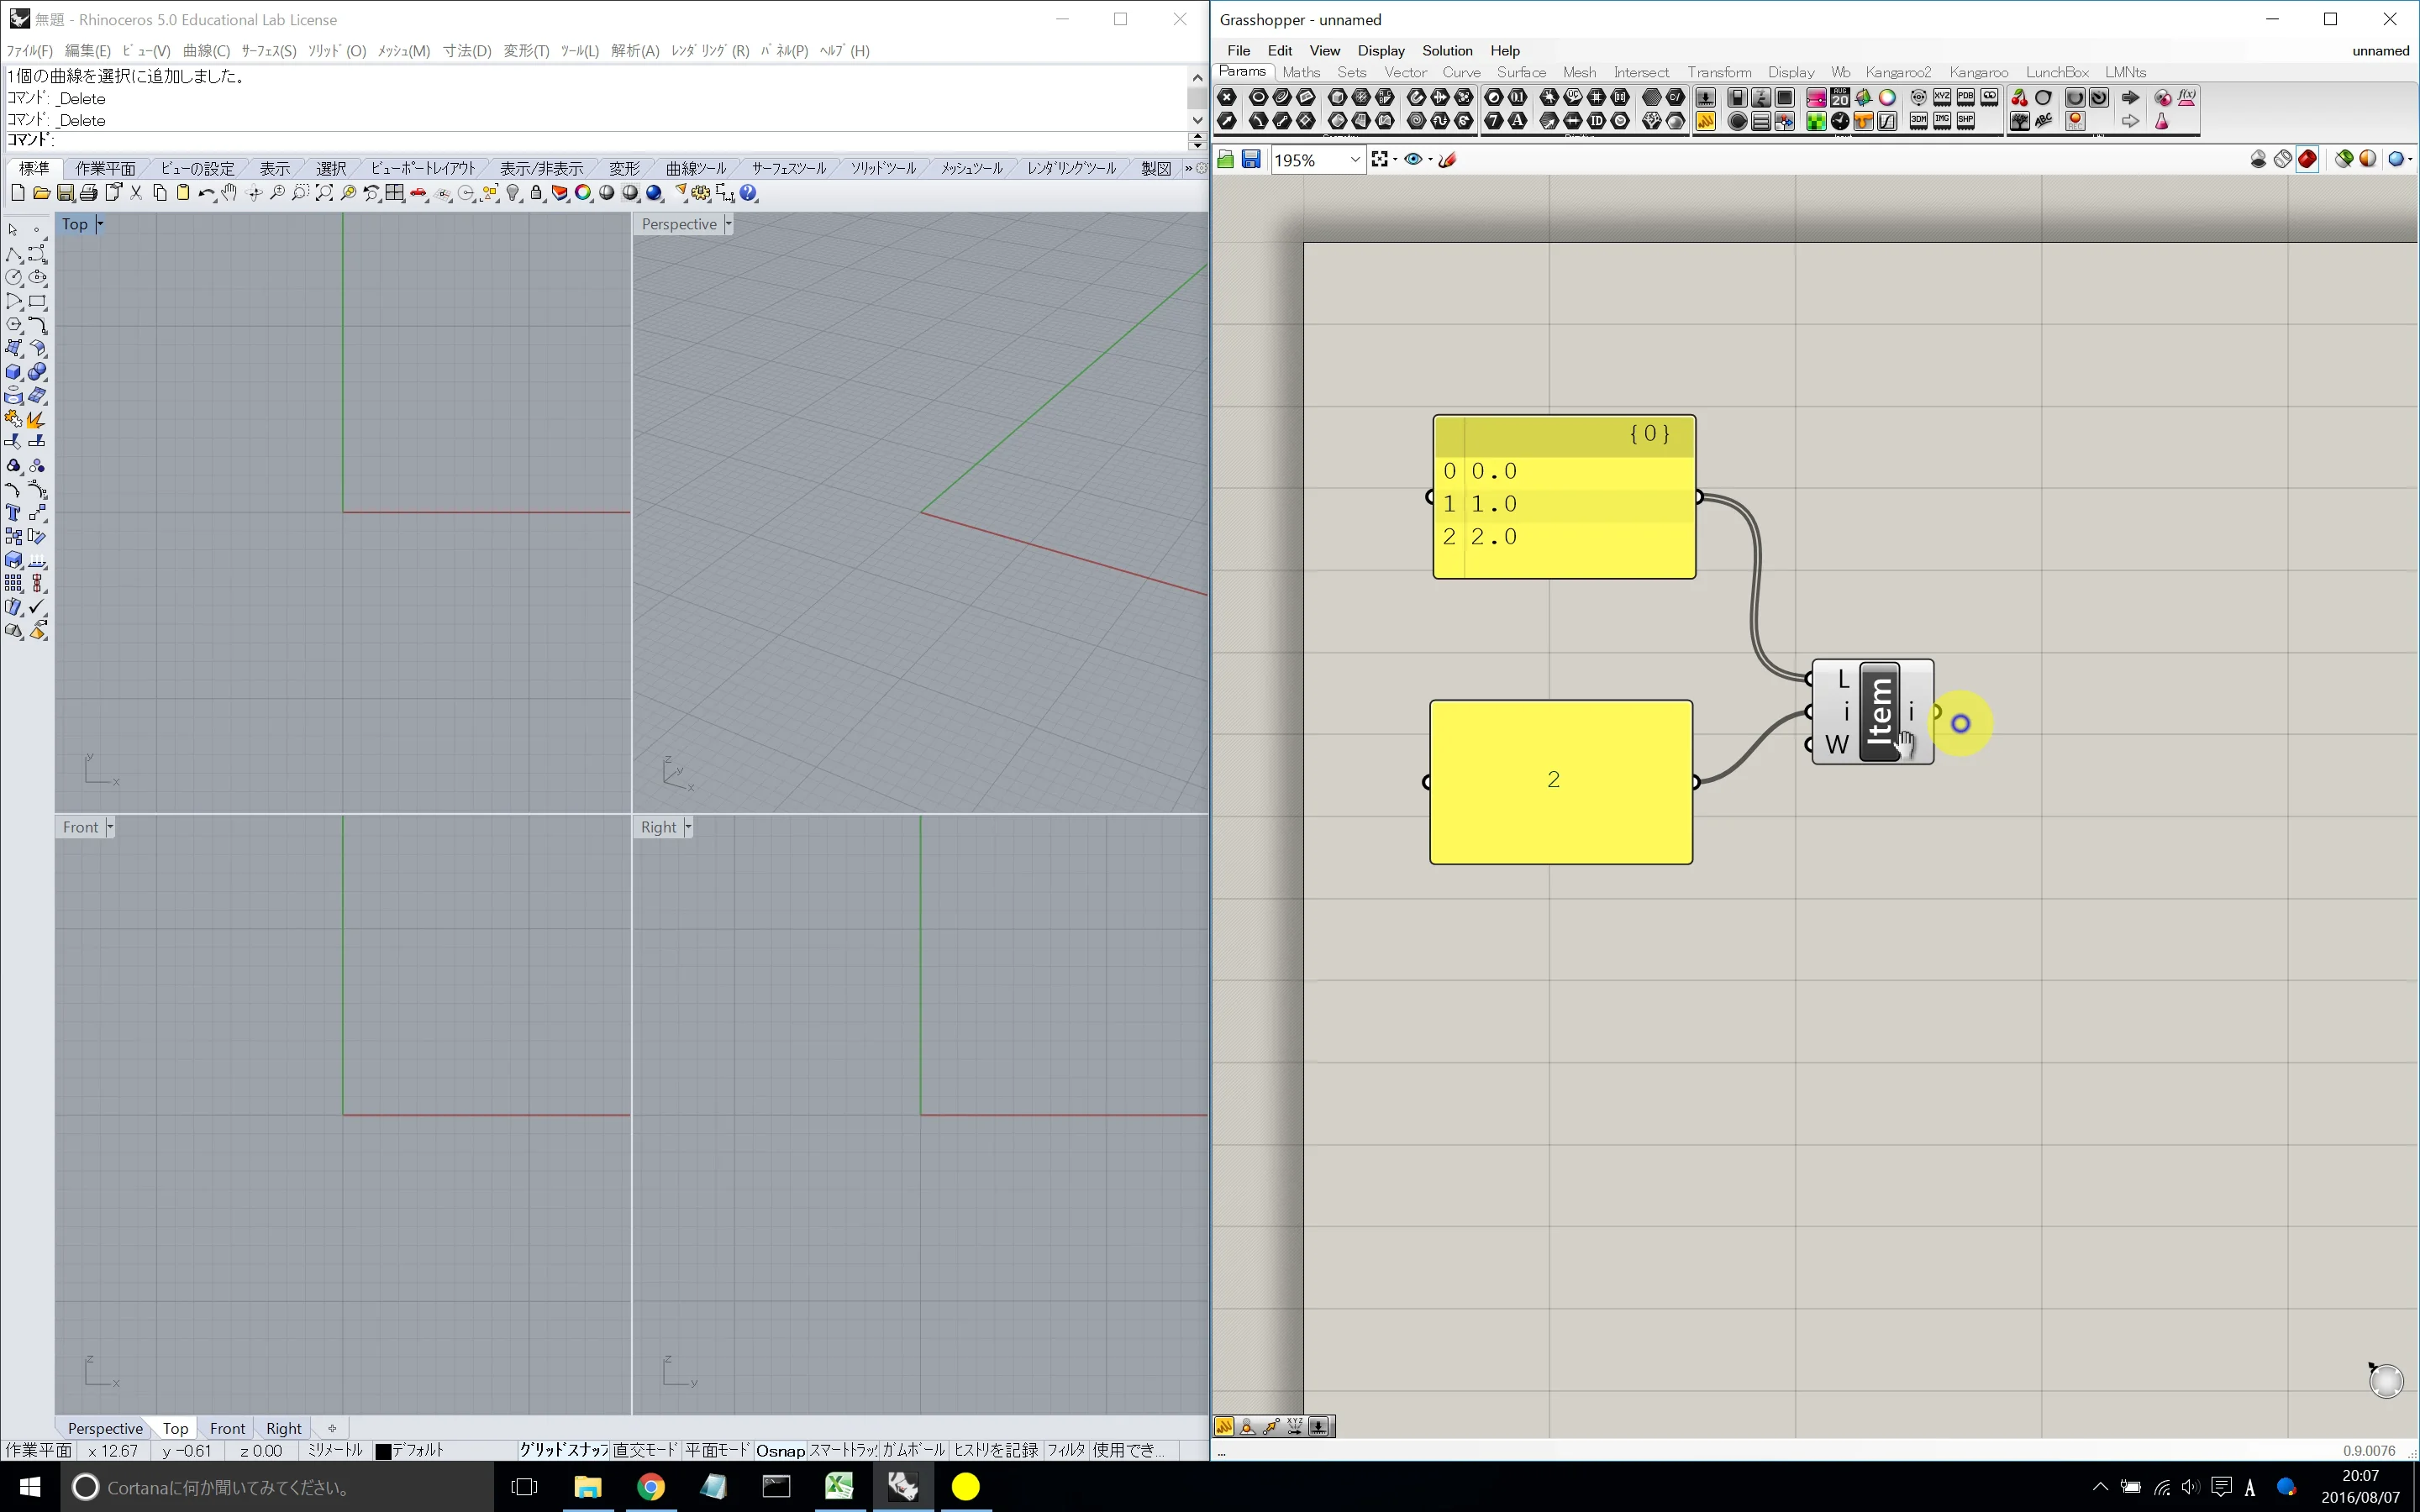Click the blue question mark Help icon
The width and height of the screenshot is (2420, 1512).
[749, 193]
